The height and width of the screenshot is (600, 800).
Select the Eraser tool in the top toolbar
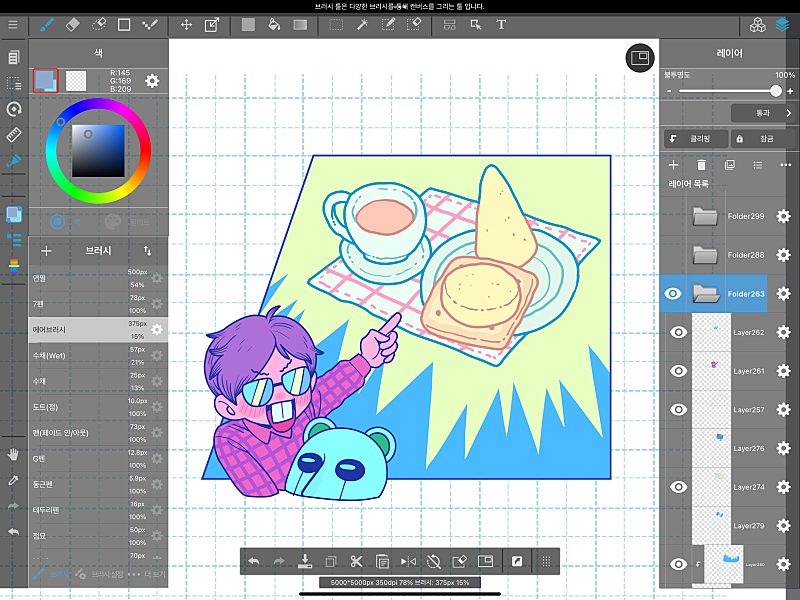coord(74,24)
